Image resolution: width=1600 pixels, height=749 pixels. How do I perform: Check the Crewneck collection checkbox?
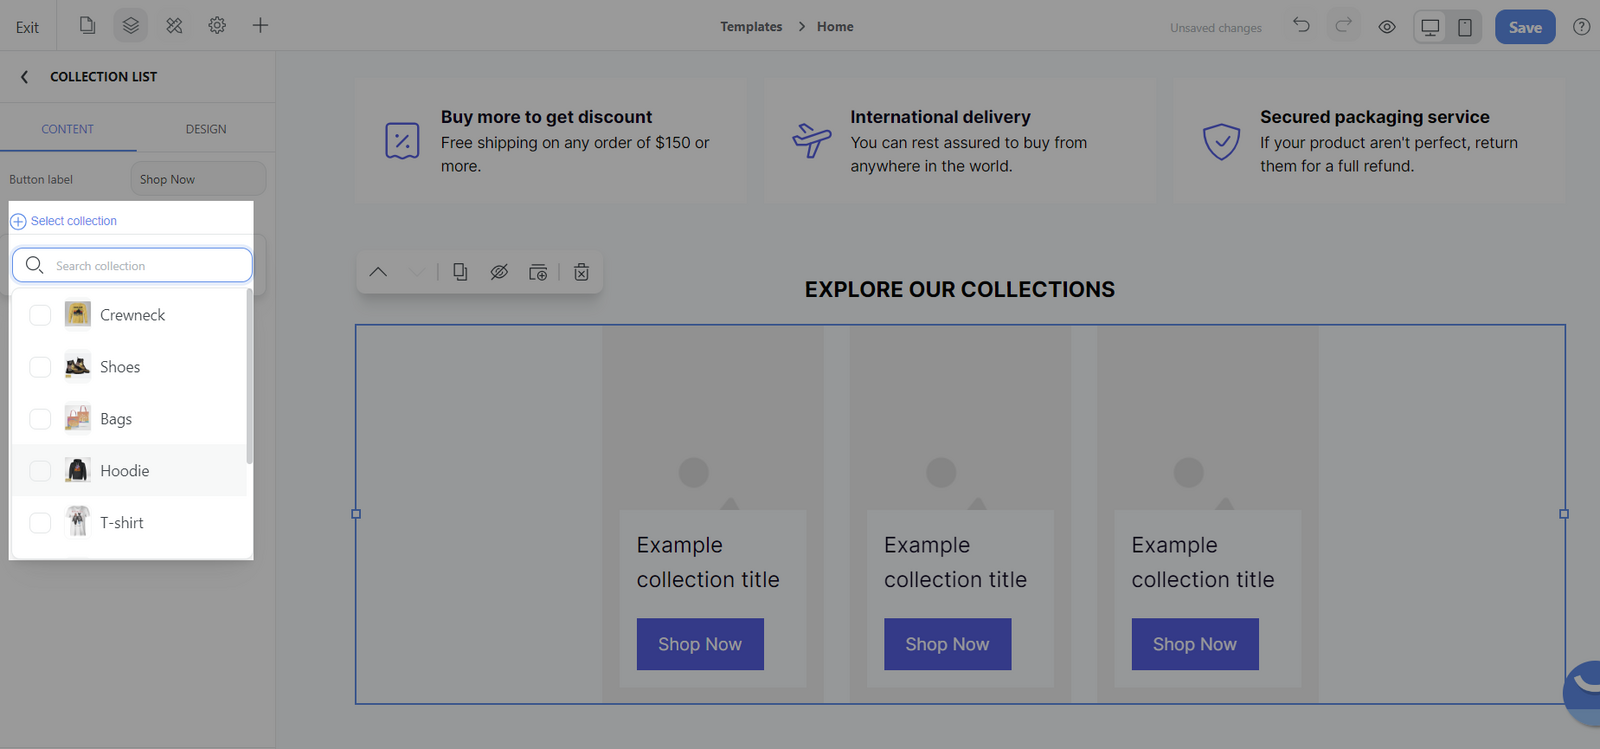[40, 315]
